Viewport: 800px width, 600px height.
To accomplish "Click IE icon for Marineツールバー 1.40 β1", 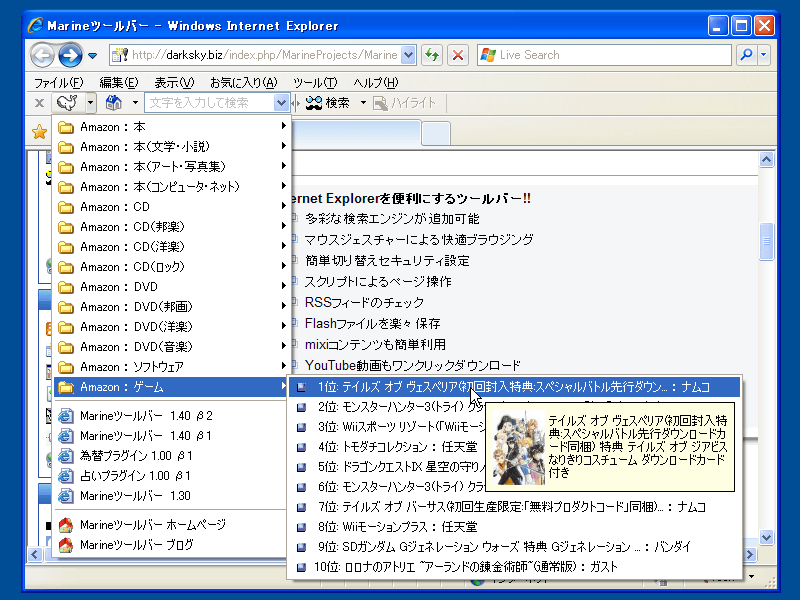I will coord(66,436).
